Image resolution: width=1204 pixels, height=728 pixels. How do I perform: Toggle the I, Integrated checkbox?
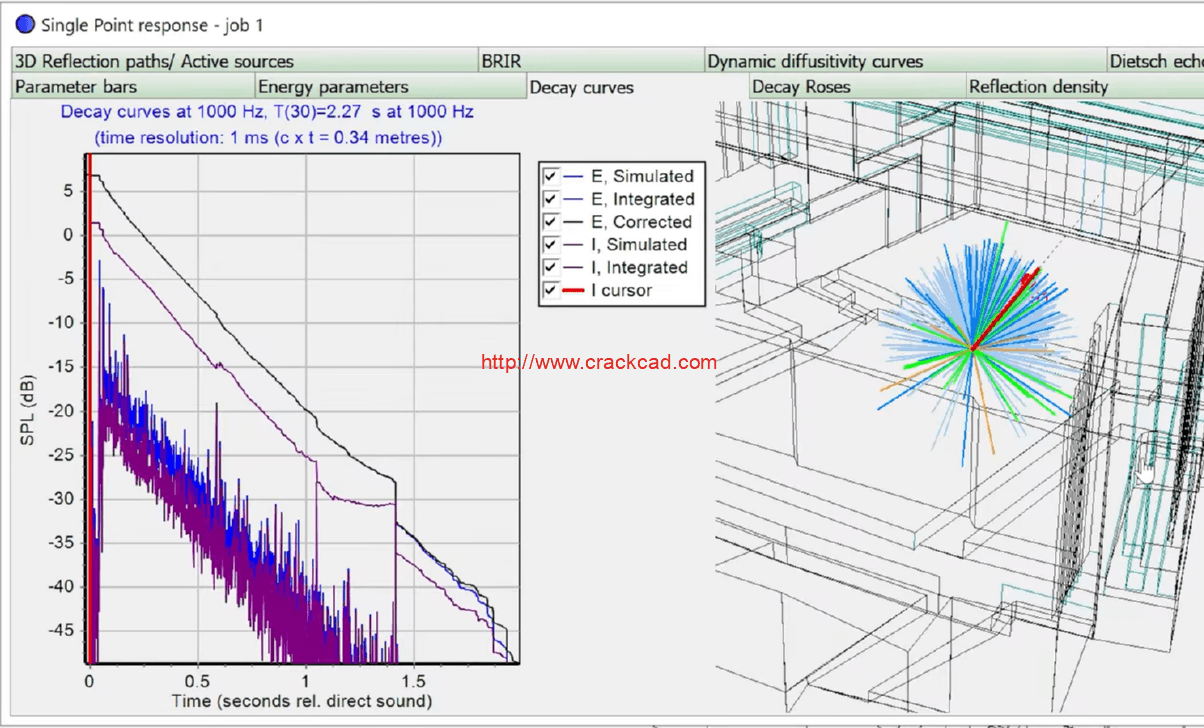550,267
